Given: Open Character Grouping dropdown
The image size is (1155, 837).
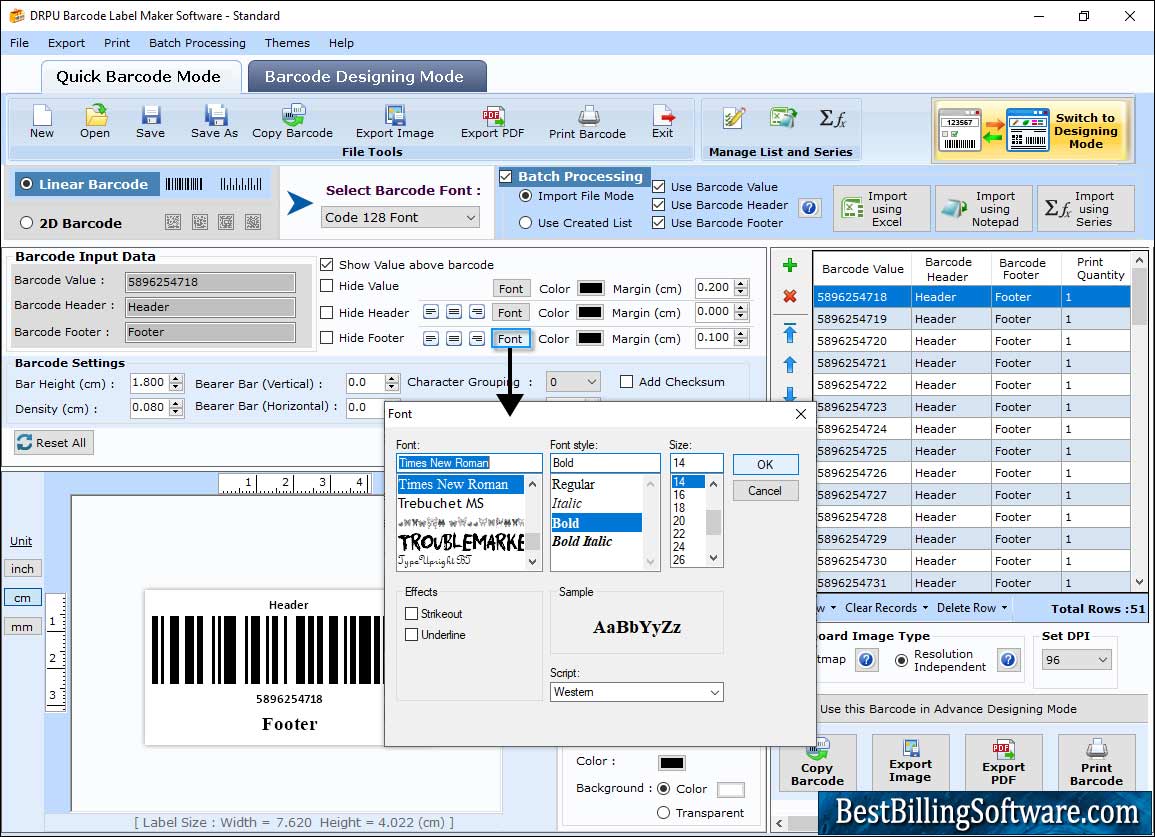Looking at the screenshot, I should (x=572, y=382).
